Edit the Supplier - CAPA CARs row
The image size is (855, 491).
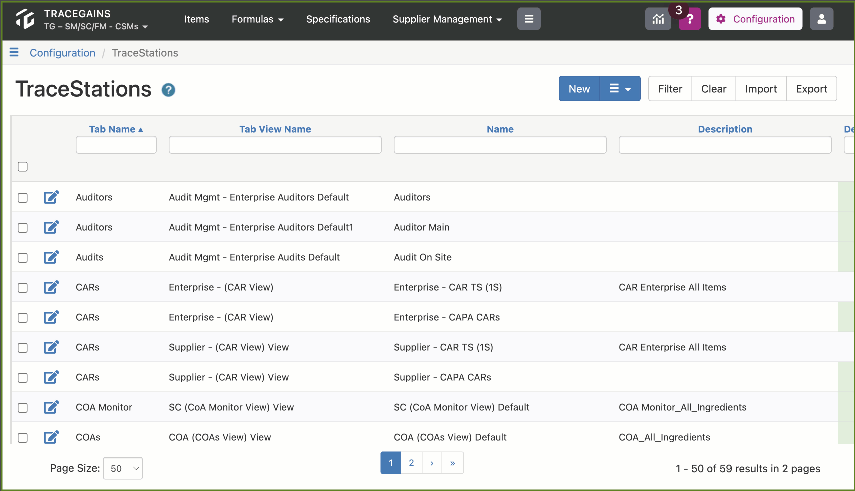51,377
